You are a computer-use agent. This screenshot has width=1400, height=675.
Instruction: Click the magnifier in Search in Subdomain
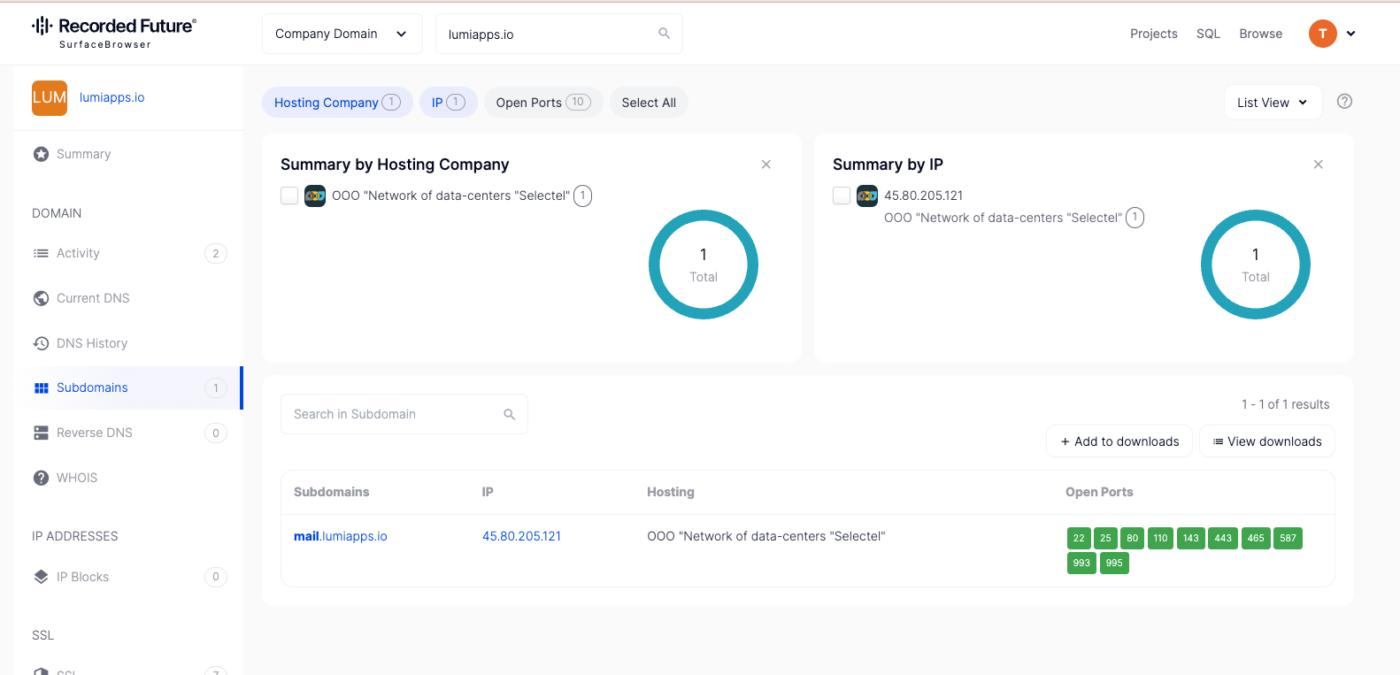pyautogui.click(x=509, y=414)
